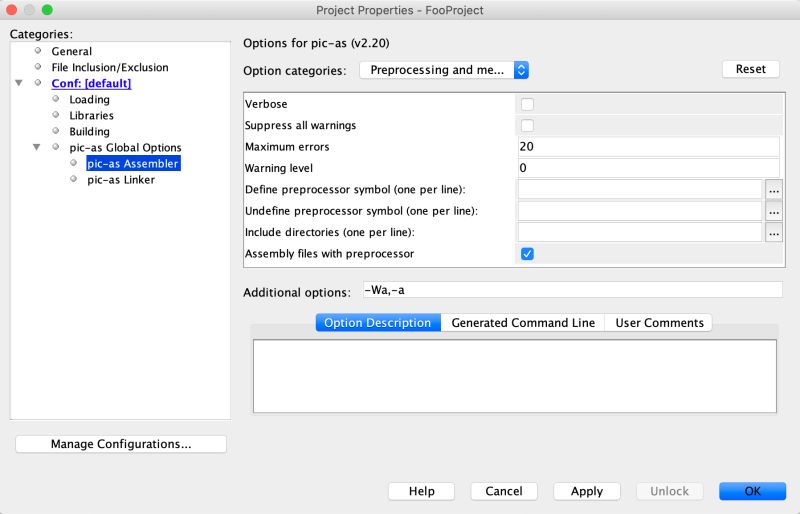
Task: Click the Cancel button
Action: pyautogui.click(x=504, y=491)
